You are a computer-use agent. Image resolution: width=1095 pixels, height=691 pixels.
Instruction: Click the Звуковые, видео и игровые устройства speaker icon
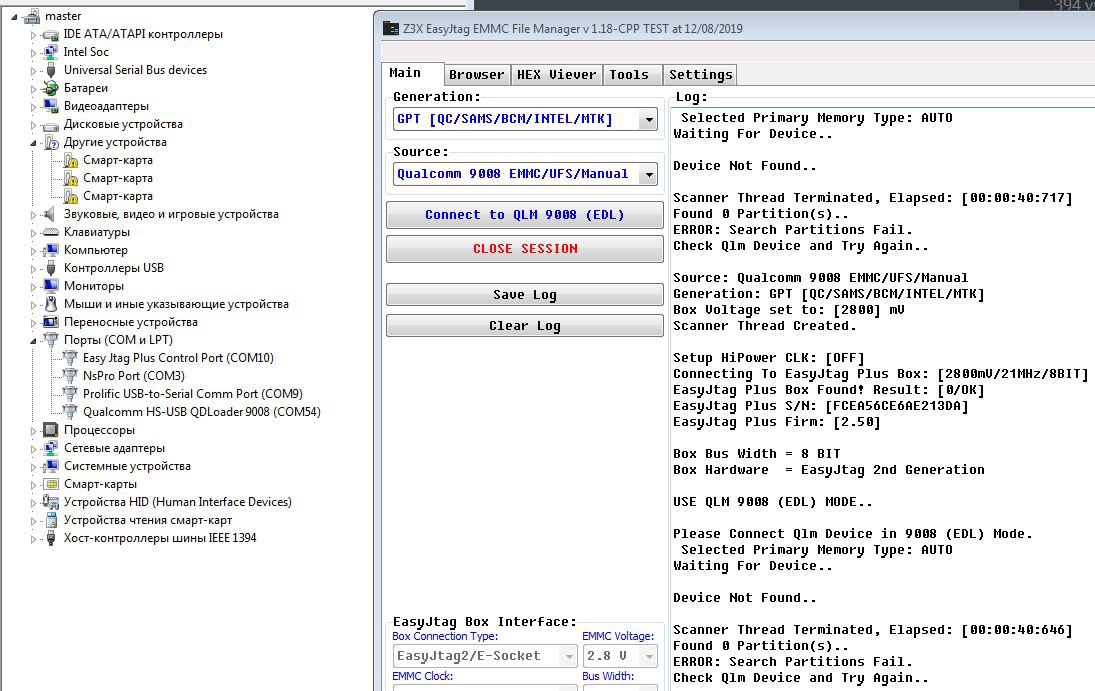point(49,214)
